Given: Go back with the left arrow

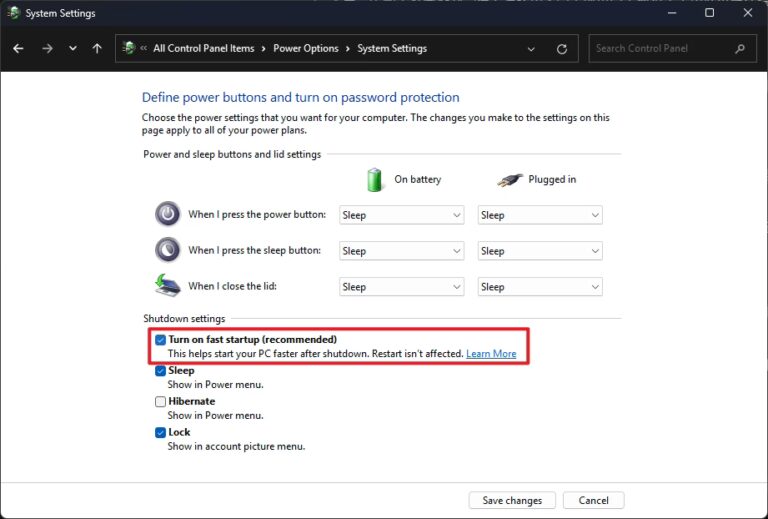Looking at the screenshot, I should pyautogui.click(x=18, y=48).
